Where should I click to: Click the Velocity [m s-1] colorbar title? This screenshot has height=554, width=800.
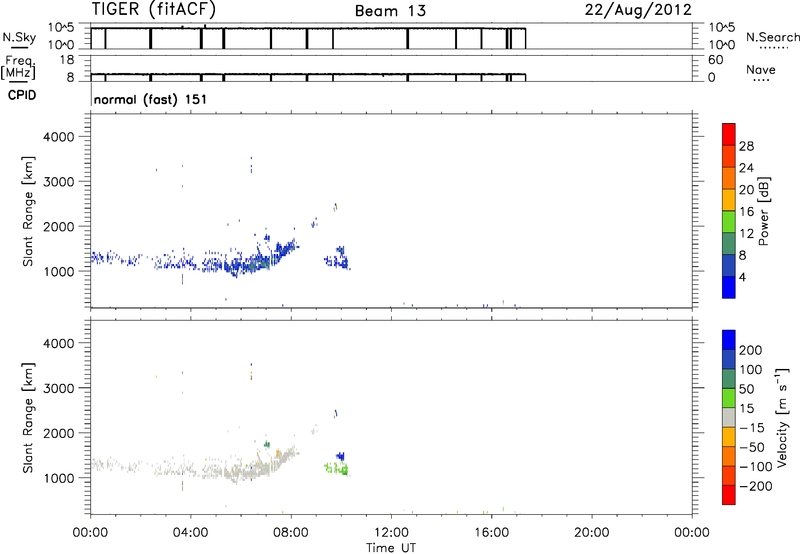click(782, 417)
